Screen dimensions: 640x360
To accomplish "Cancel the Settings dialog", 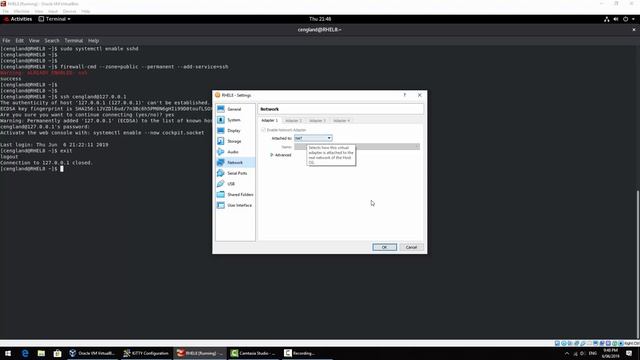I will [x=411, y=247].
